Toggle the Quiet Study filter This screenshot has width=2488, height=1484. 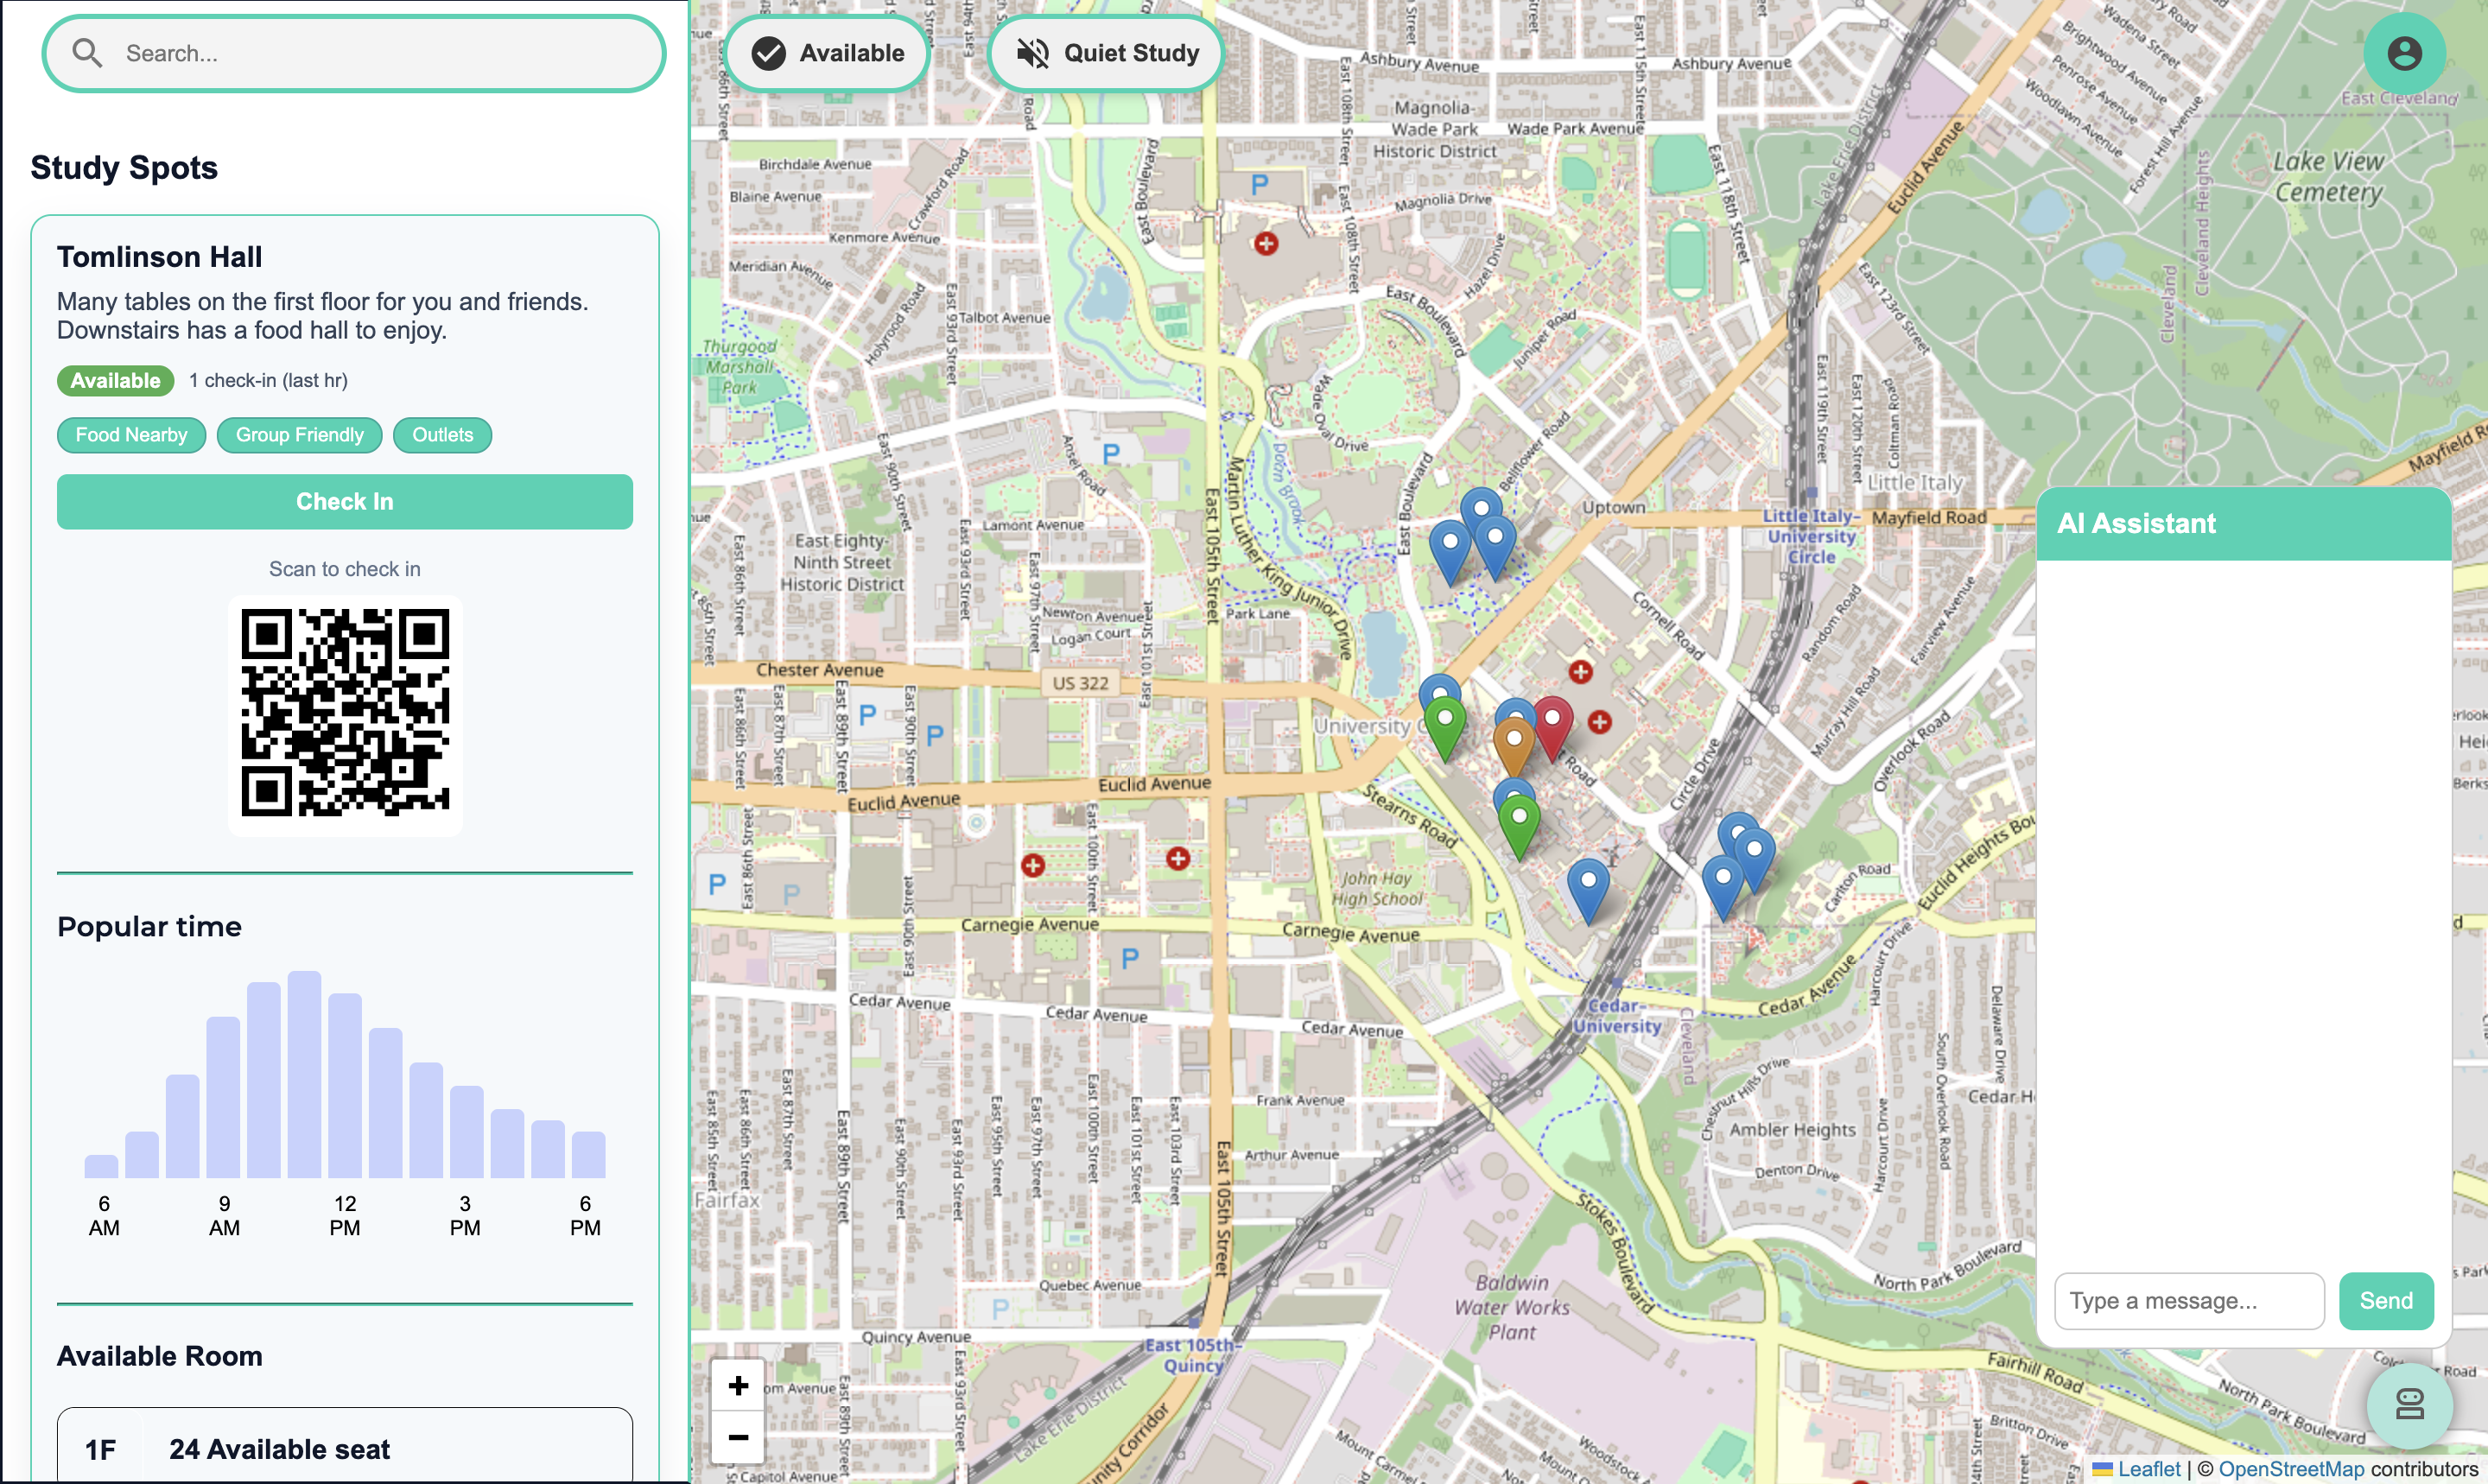tap(1107, 53)
